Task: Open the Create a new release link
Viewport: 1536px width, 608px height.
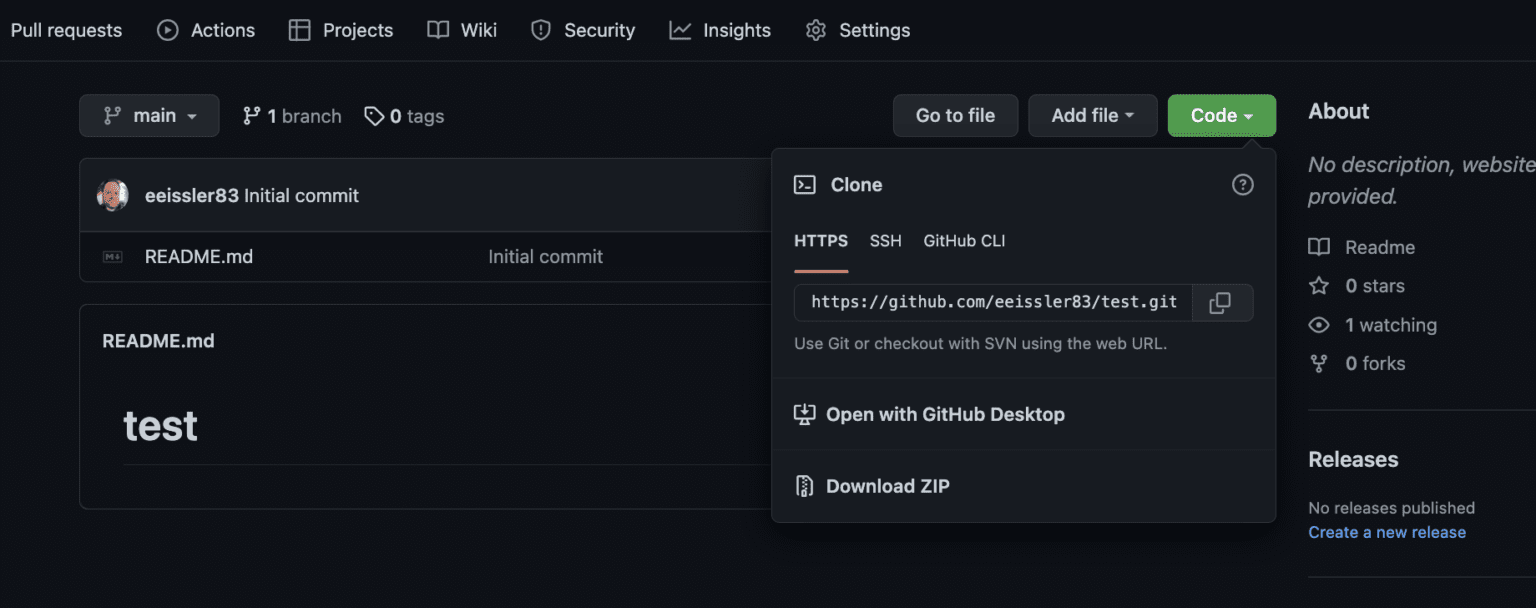Action: click(x=1387, y=532)
